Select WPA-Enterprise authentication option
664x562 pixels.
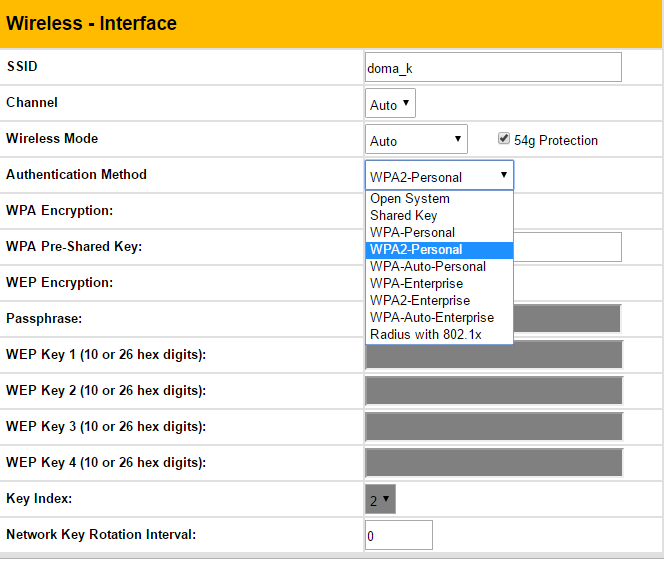tap(439, 284)
